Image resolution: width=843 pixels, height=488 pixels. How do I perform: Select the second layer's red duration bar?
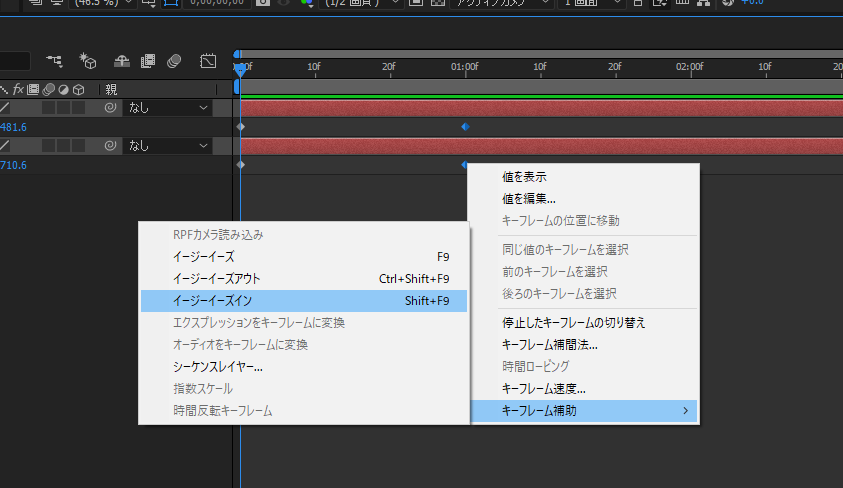pyautogui.click(x=541, y=146)
